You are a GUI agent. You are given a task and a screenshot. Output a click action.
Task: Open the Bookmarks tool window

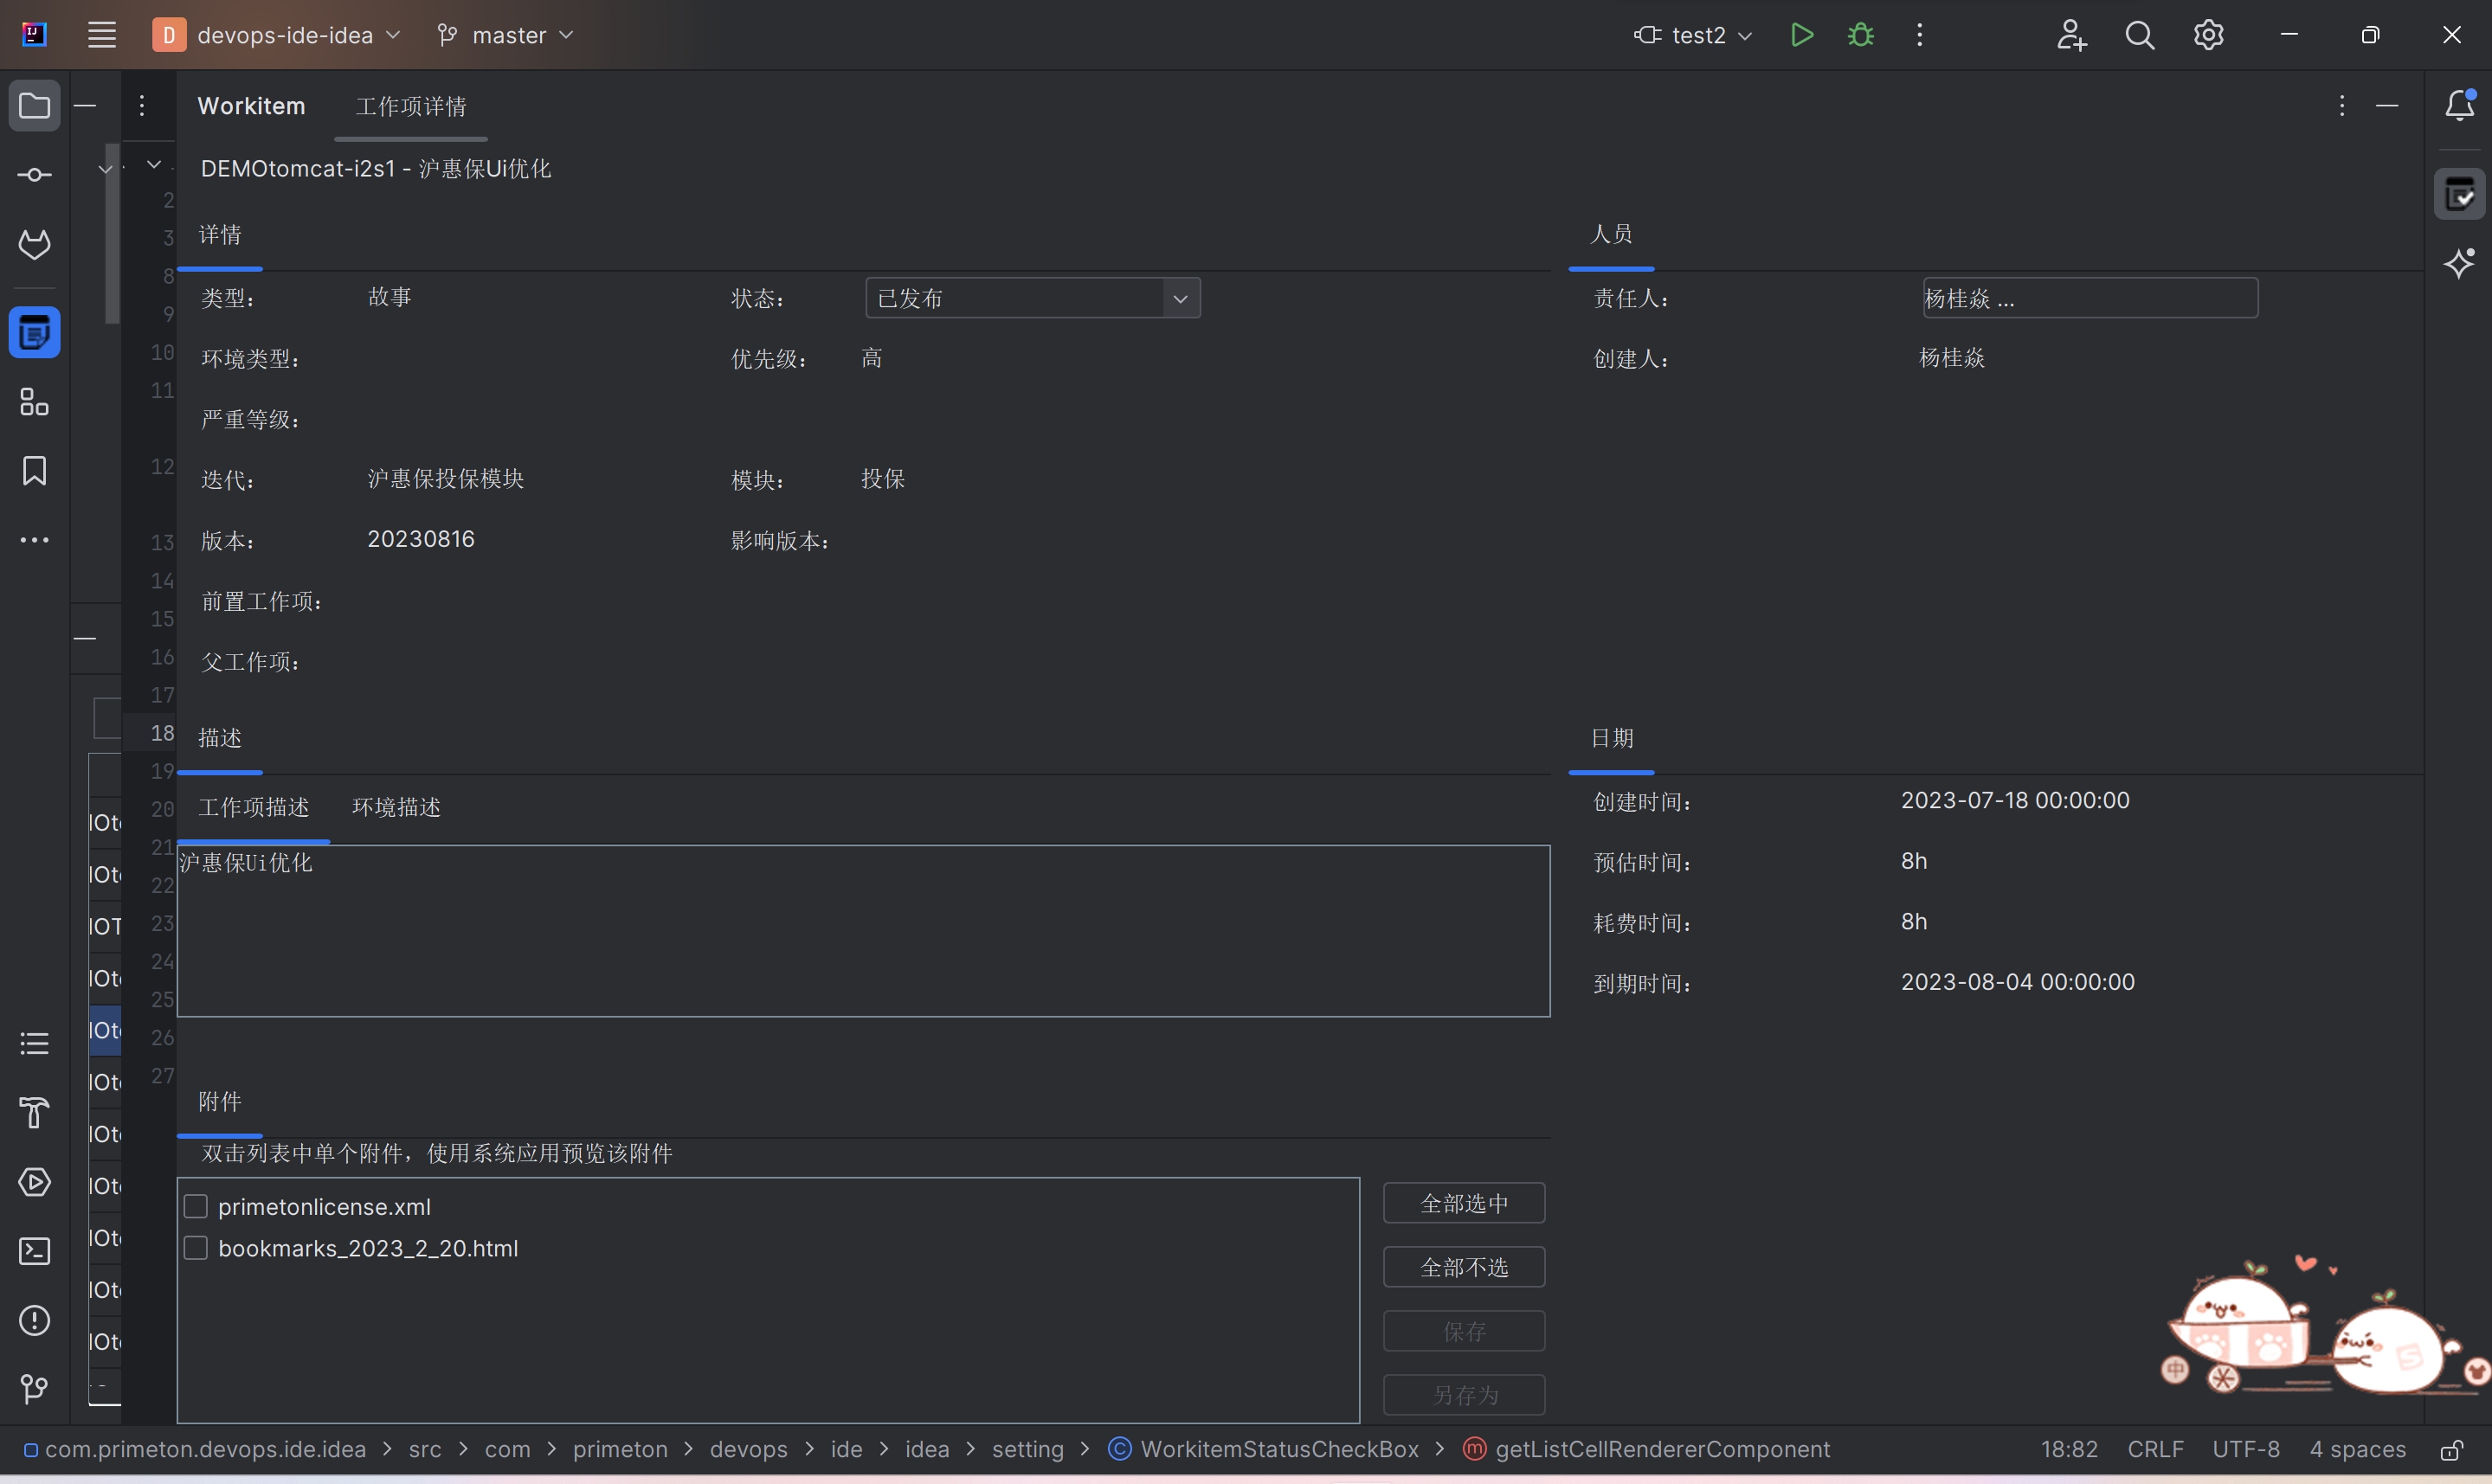coord(34,471)
